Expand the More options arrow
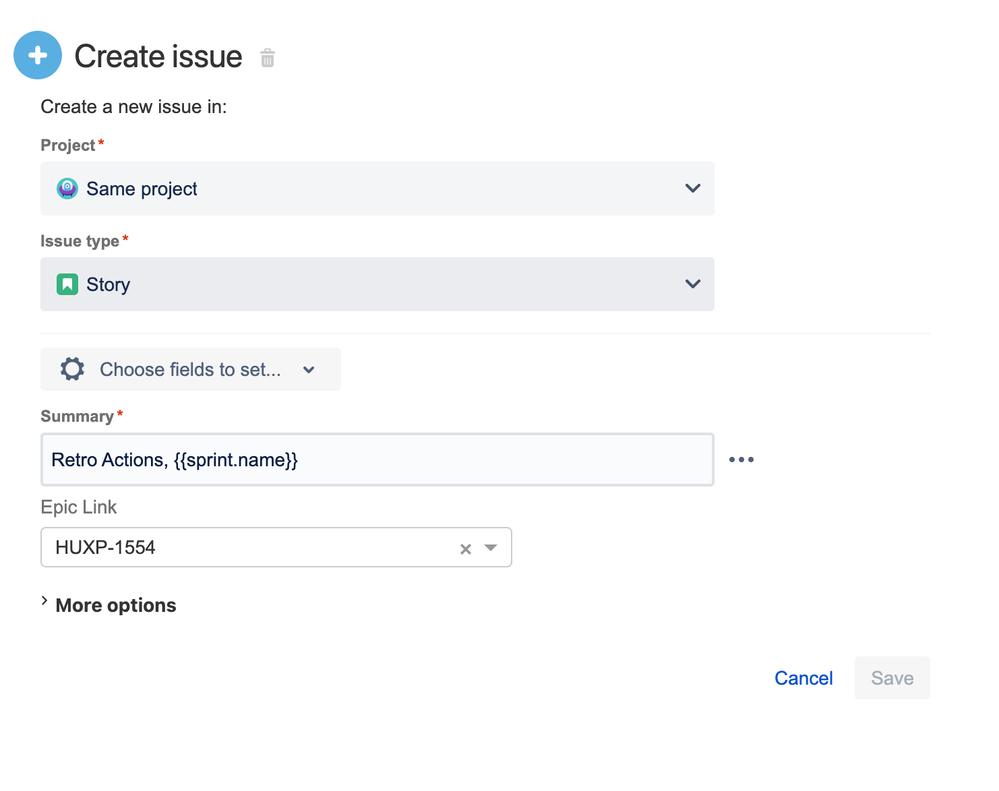This screenshot has height=791, width=999. click(44, 602)
